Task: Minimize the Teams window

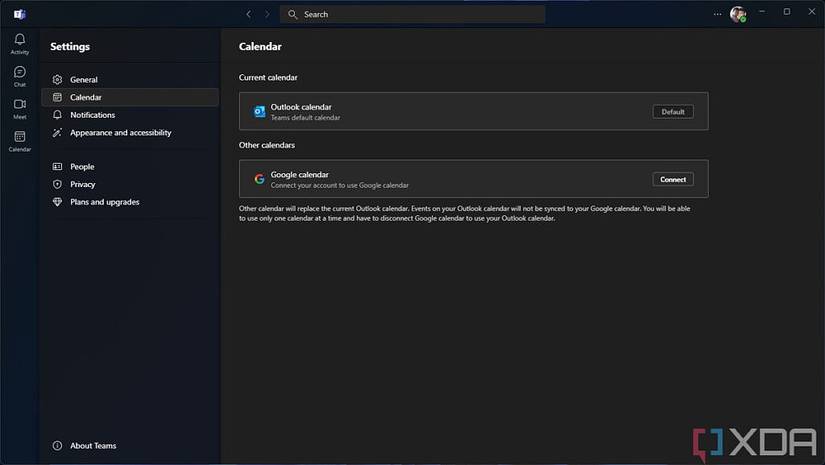Action: tap(761, 12)
